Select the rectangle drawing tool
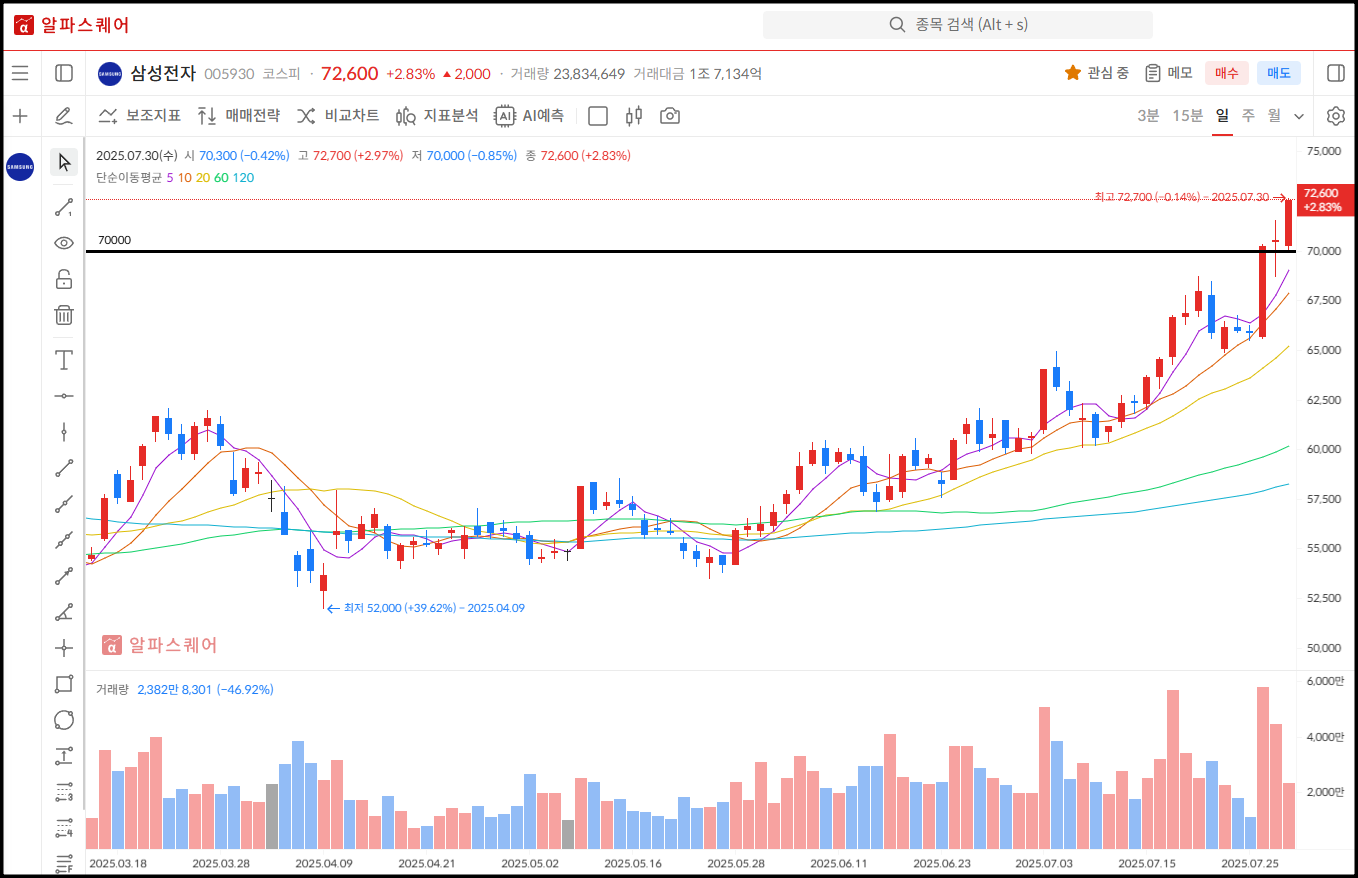This screenshot has width=1358, height=878. (x=64, y=684)
